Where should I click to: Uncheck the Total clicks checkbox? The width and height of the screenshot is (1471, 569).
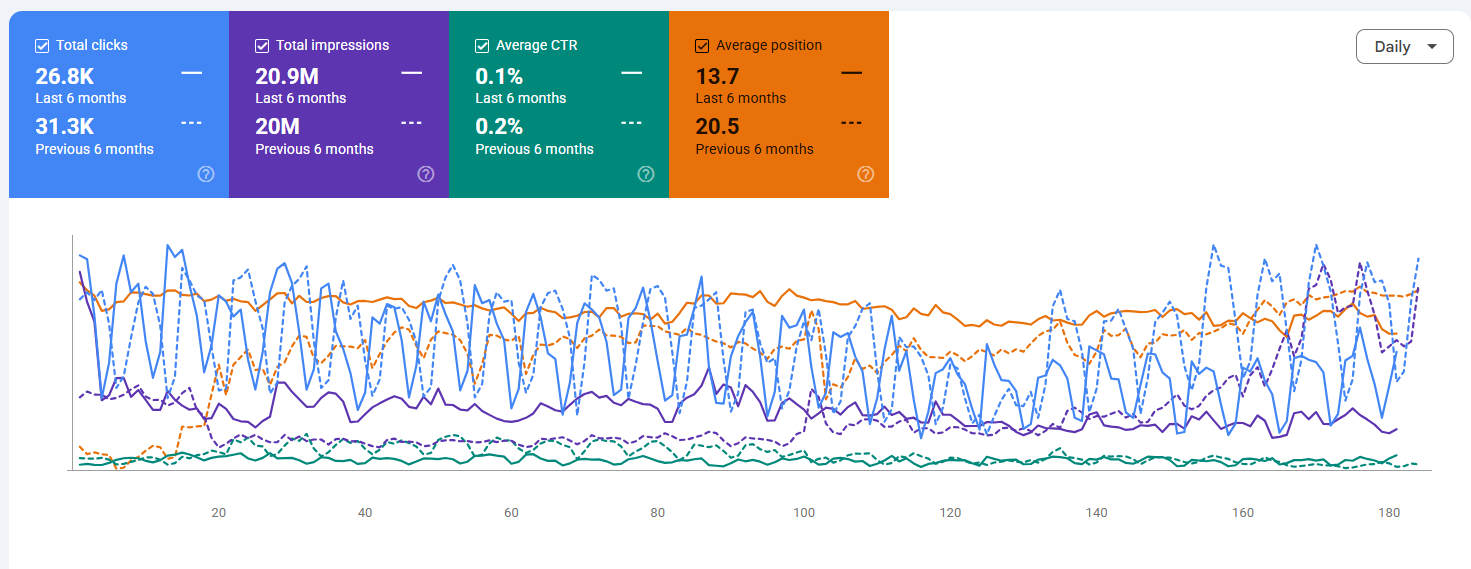point(42,46)
